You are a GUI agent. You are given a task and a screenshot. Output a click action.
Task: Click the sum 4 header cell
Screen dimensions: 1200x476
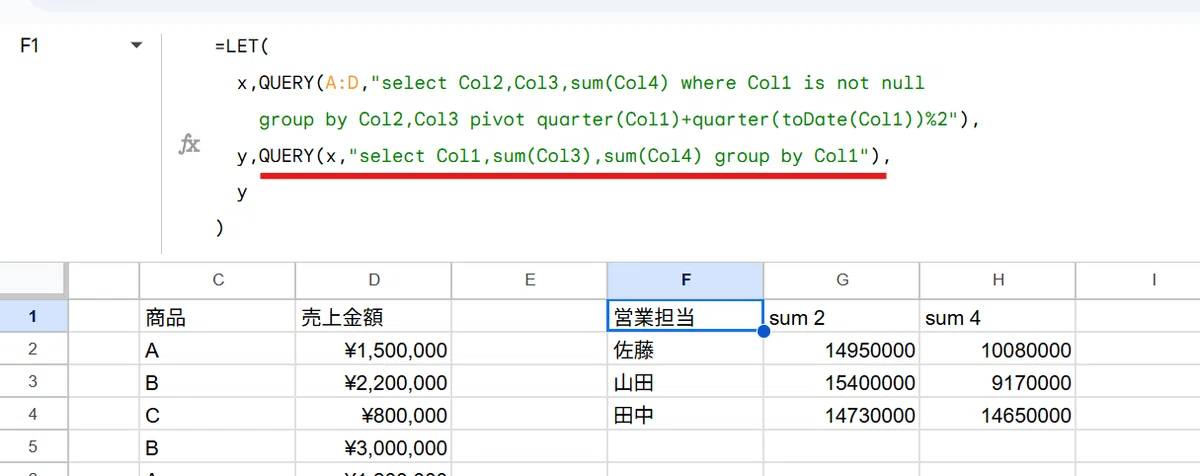997,318
